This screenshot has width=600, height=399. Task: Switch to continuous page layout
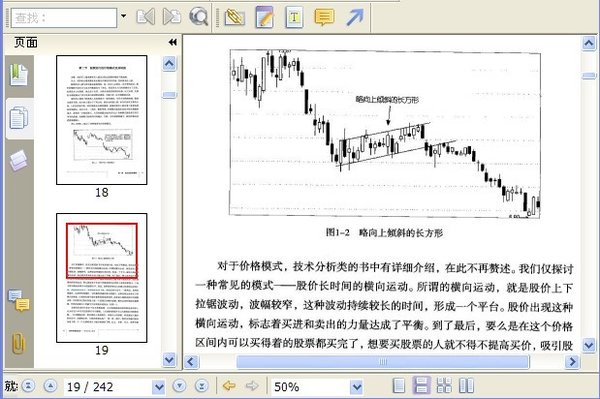[x=421, y=386]
